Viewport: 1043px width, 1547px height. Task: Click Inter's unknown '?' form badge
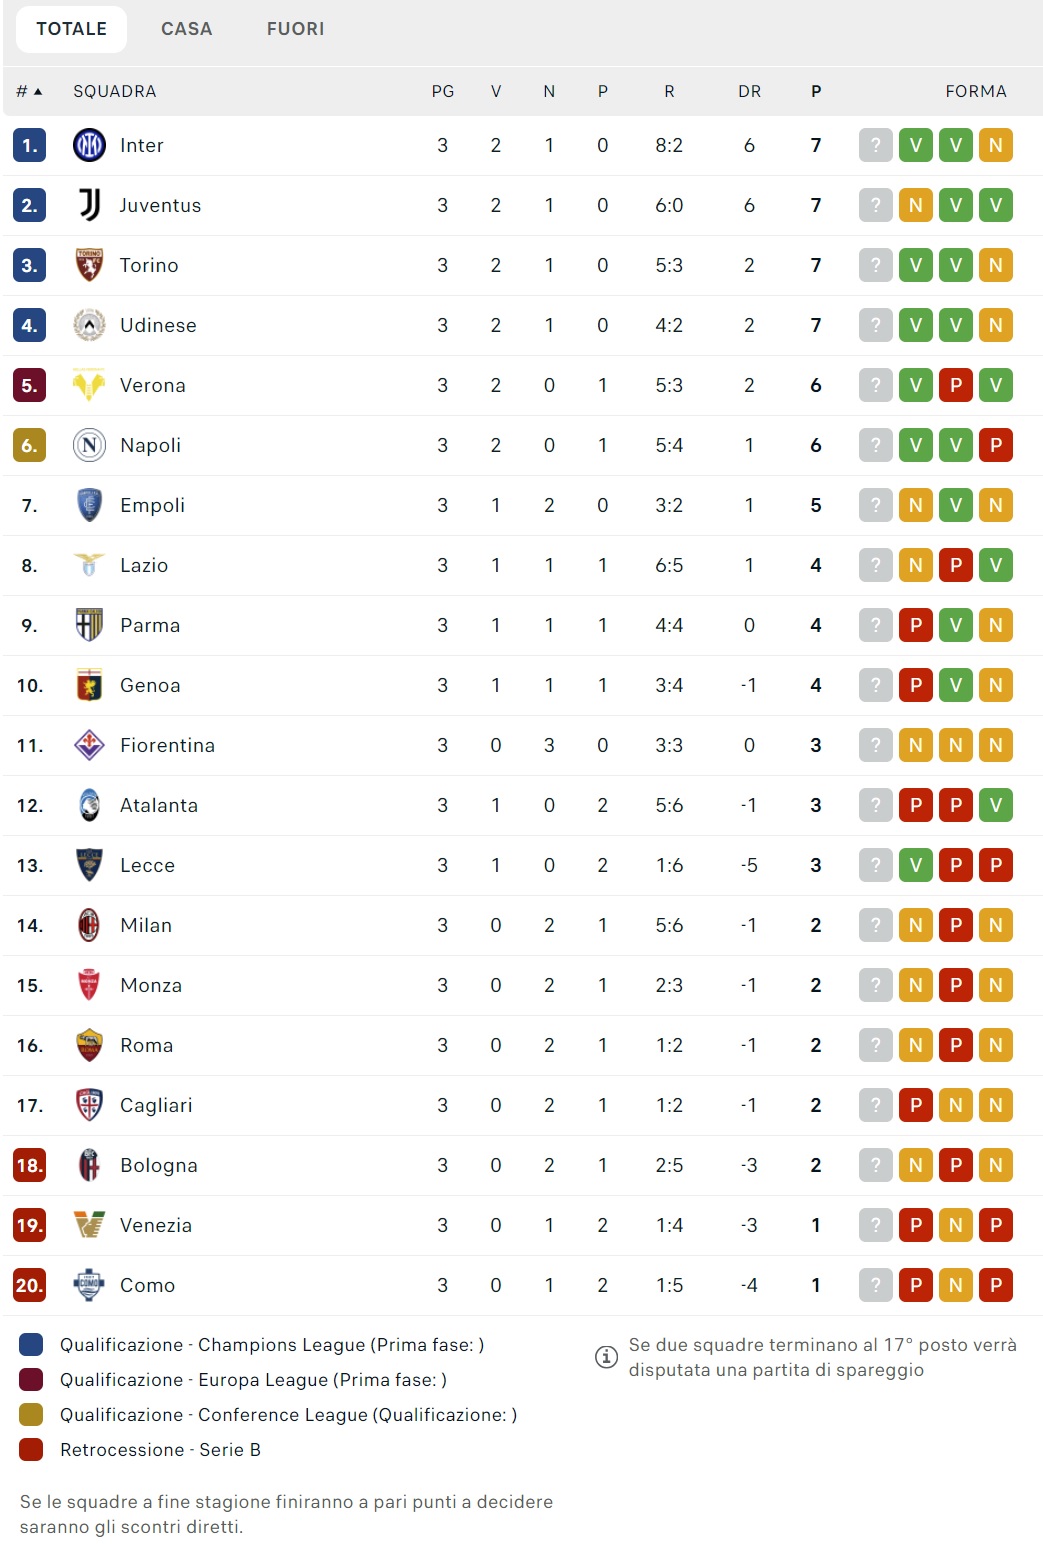(x=876, y=145)
